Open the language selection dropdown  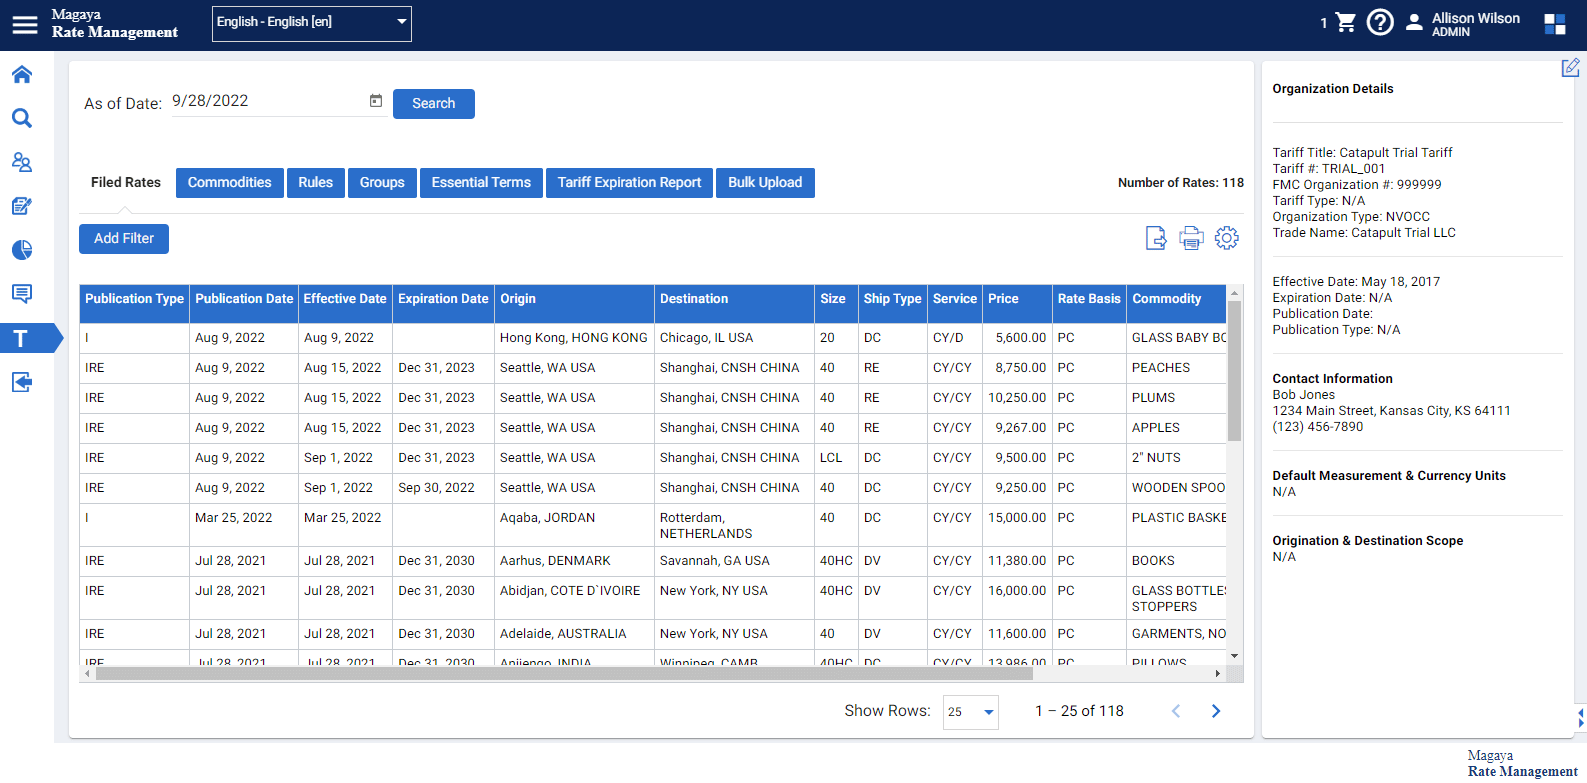(x=312, y=24)
